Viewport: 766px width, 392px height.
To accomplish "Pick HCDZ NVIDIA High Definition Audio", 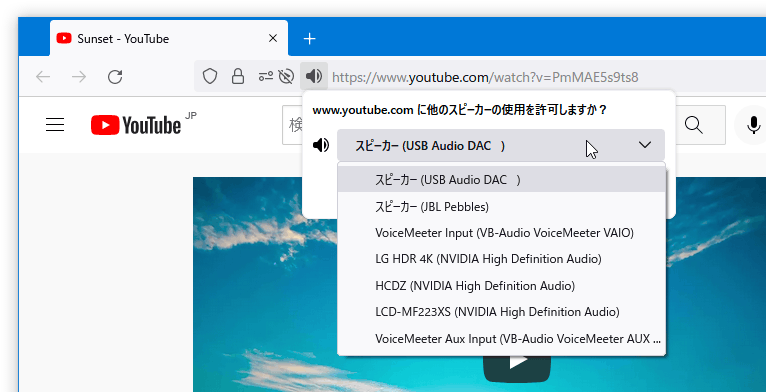I will [501, 285].
